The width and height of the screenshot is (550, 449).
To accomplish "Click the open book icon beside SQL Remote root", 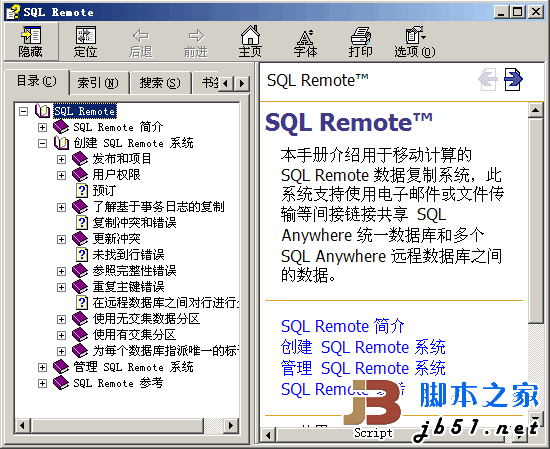I will click(42, 111).
